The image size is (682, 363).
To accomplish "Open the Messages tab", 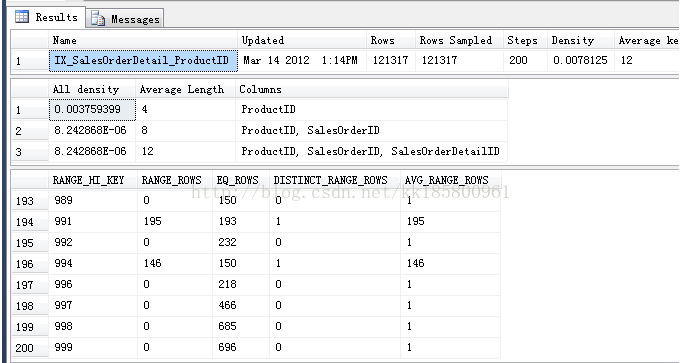I will [x=125, y=19].
